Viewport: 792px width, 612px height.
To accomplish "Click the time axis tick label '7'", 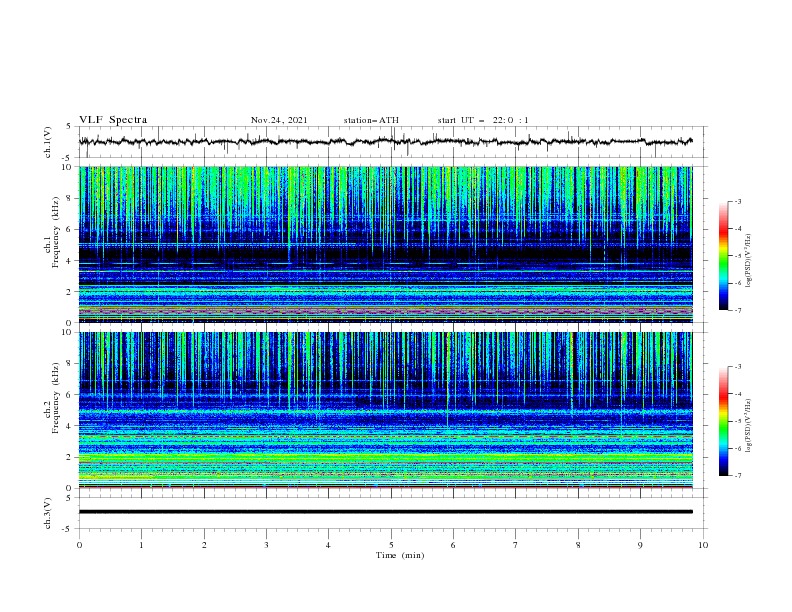I will coord(516,545).
